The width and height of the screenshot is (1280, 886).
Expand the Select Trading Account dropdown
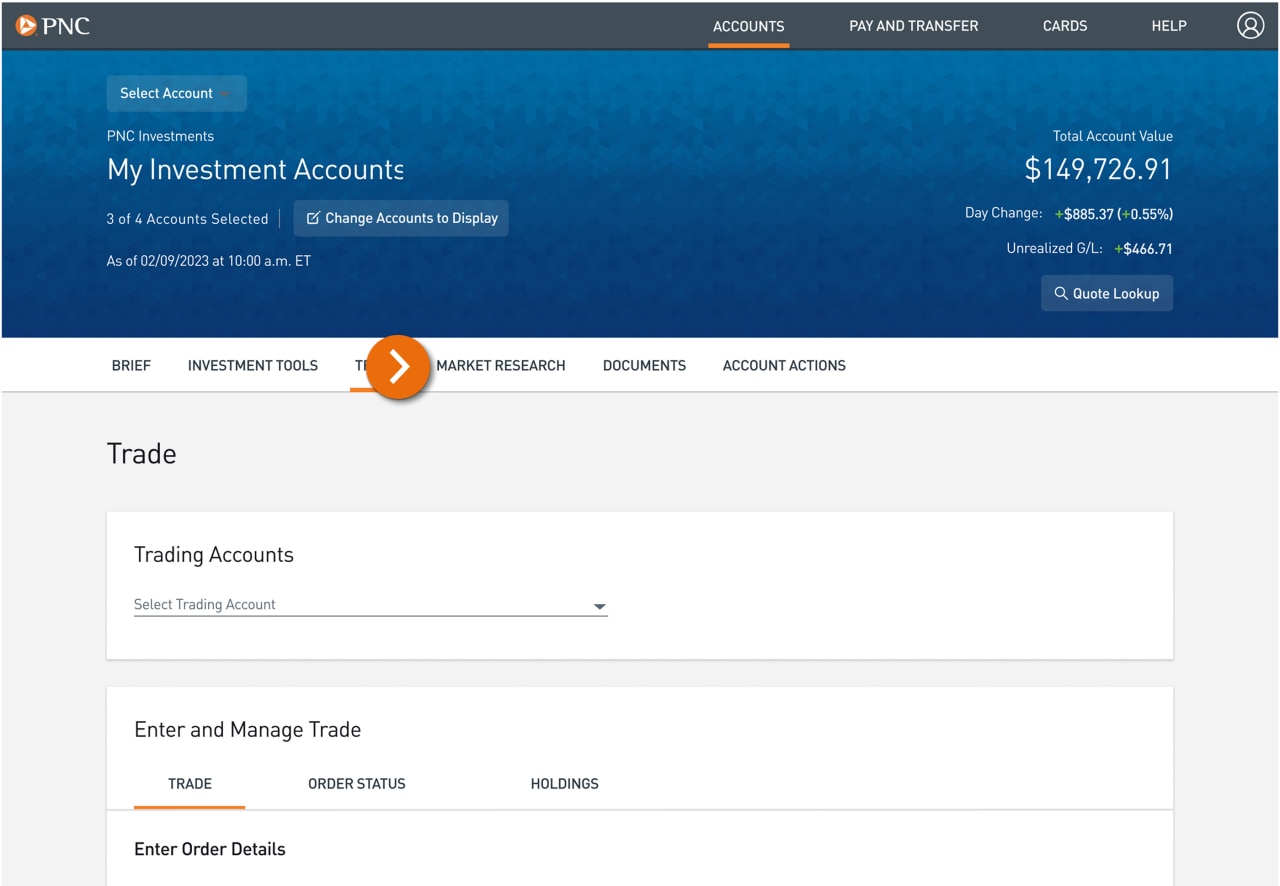coord(599,605)
